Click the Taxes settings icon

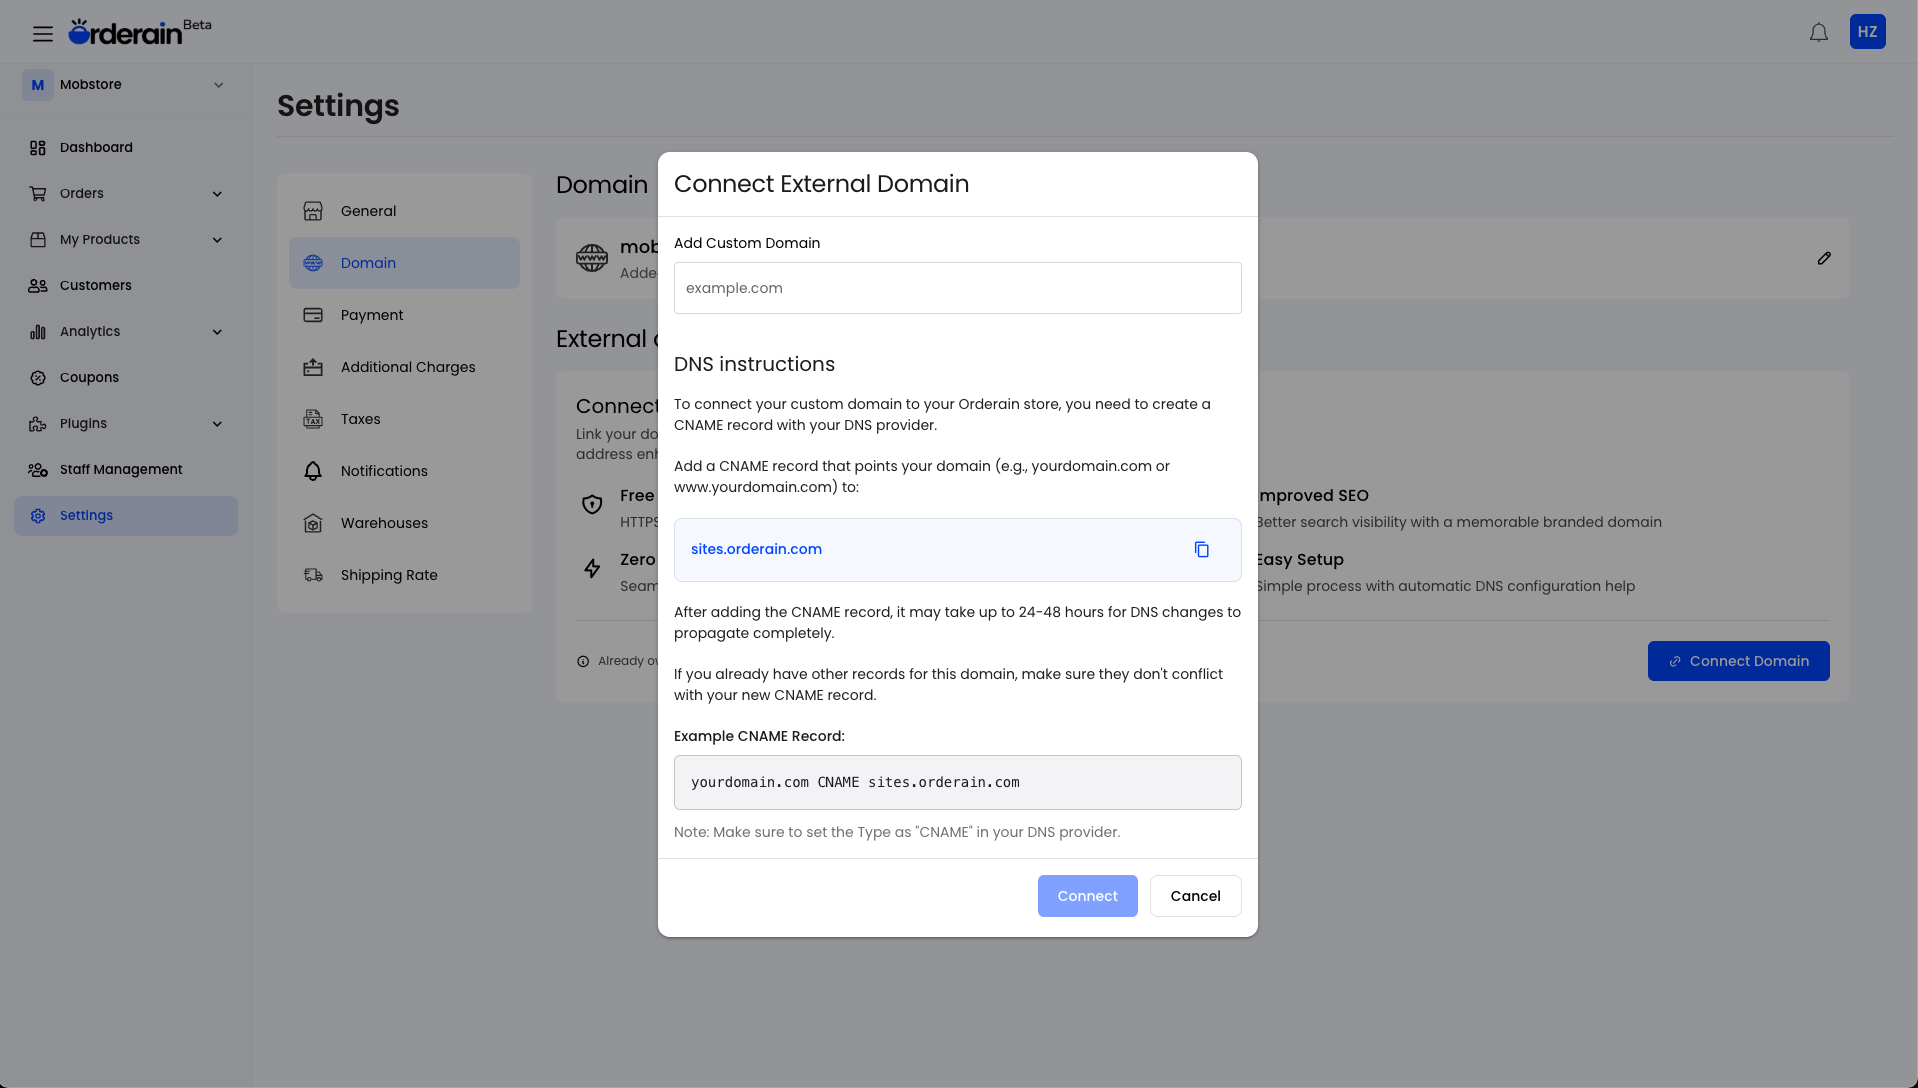(313, 419)
